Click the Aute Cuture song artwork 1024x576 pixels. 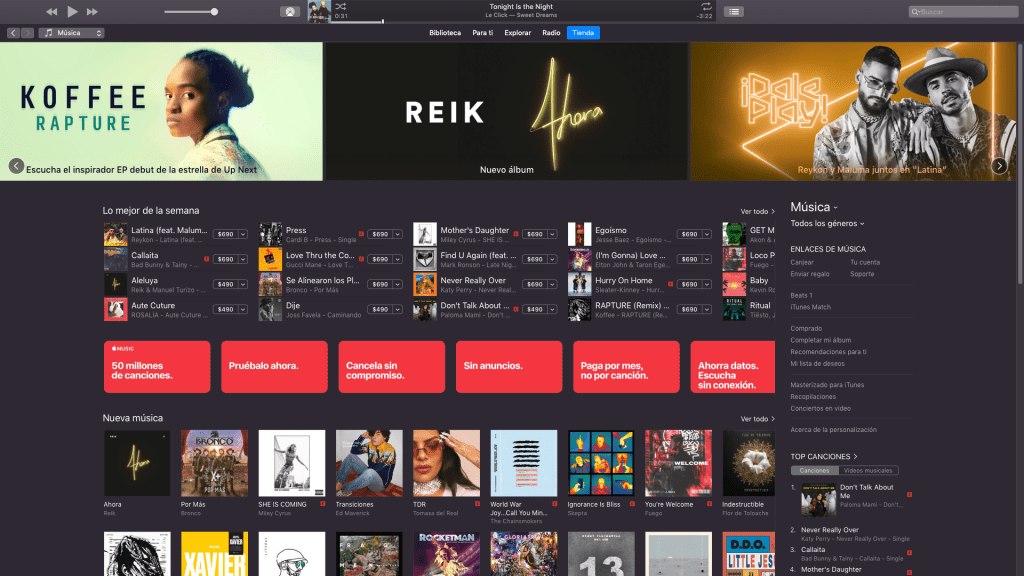[116, 310]
